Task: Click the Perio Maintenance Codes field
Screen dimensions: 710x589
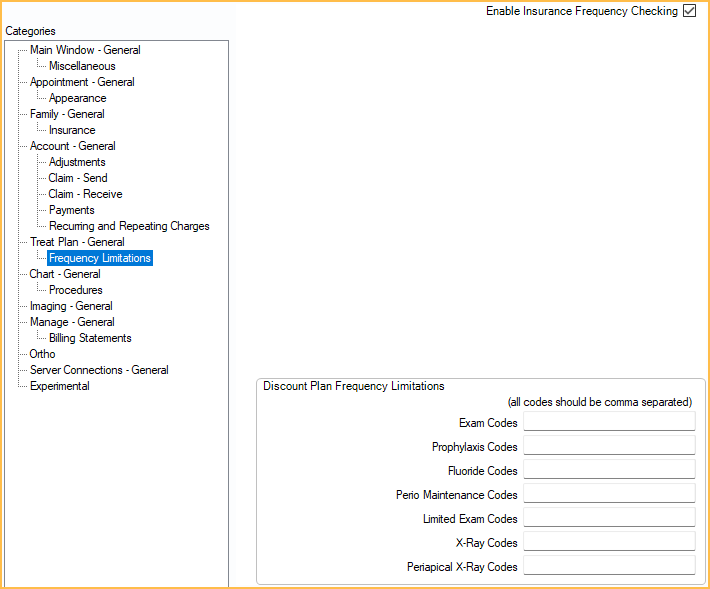Action: [608, 494]
